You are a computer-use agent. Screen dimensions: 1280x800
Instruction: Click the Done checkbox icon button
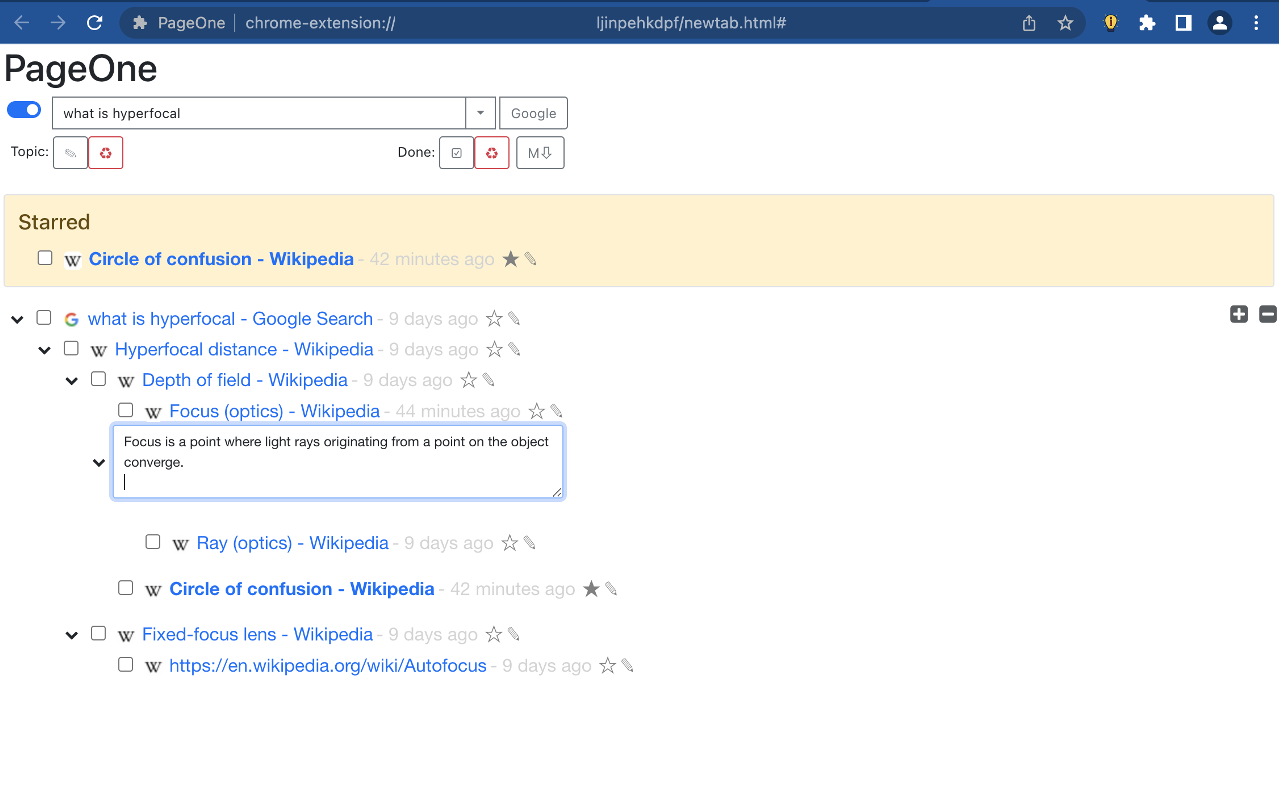pyautogui.click(x=456, y=152)
